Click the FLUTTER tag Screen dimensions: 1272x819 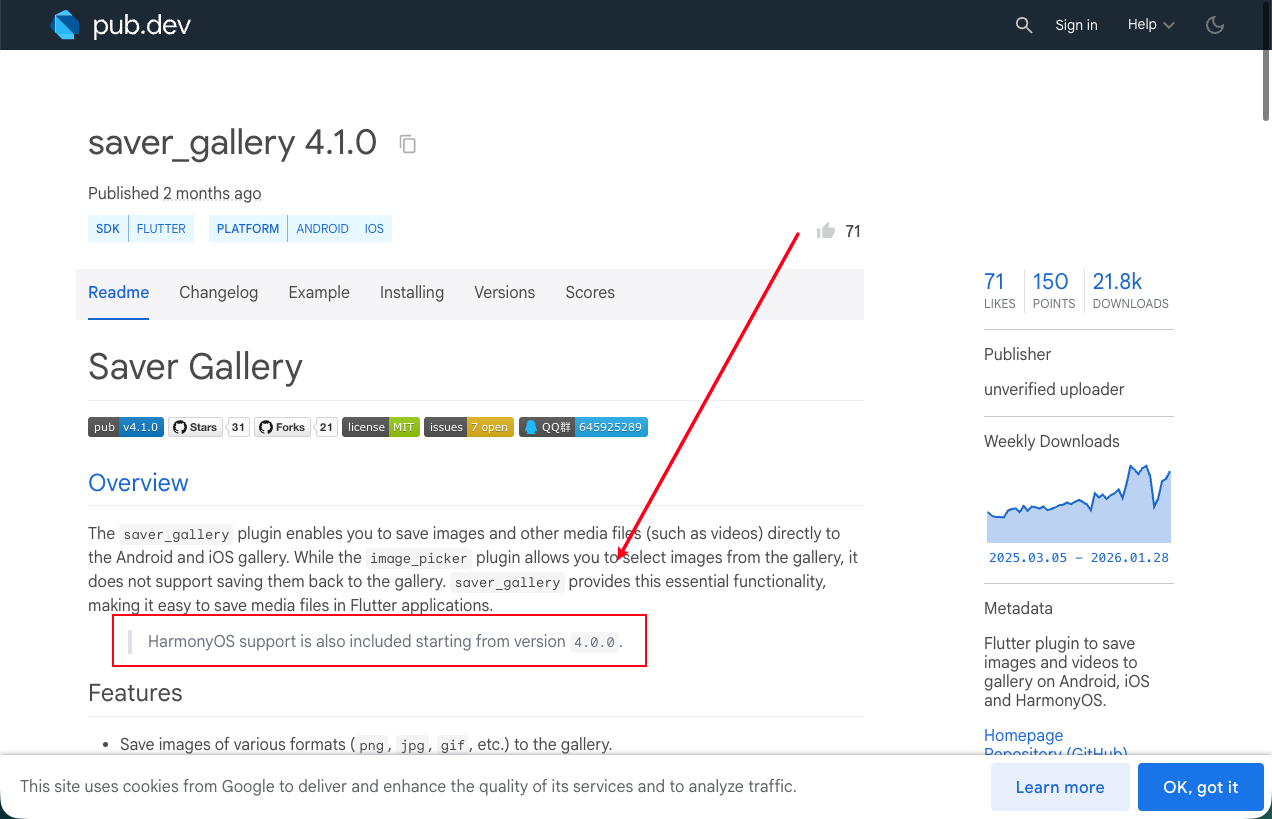pyautogui.click(x=161, y=229)
